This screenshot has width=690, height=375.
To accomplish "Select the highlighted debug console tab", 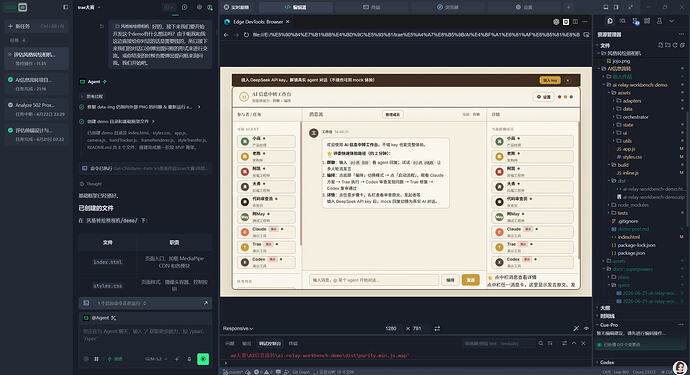I will [x=270, y=343].
